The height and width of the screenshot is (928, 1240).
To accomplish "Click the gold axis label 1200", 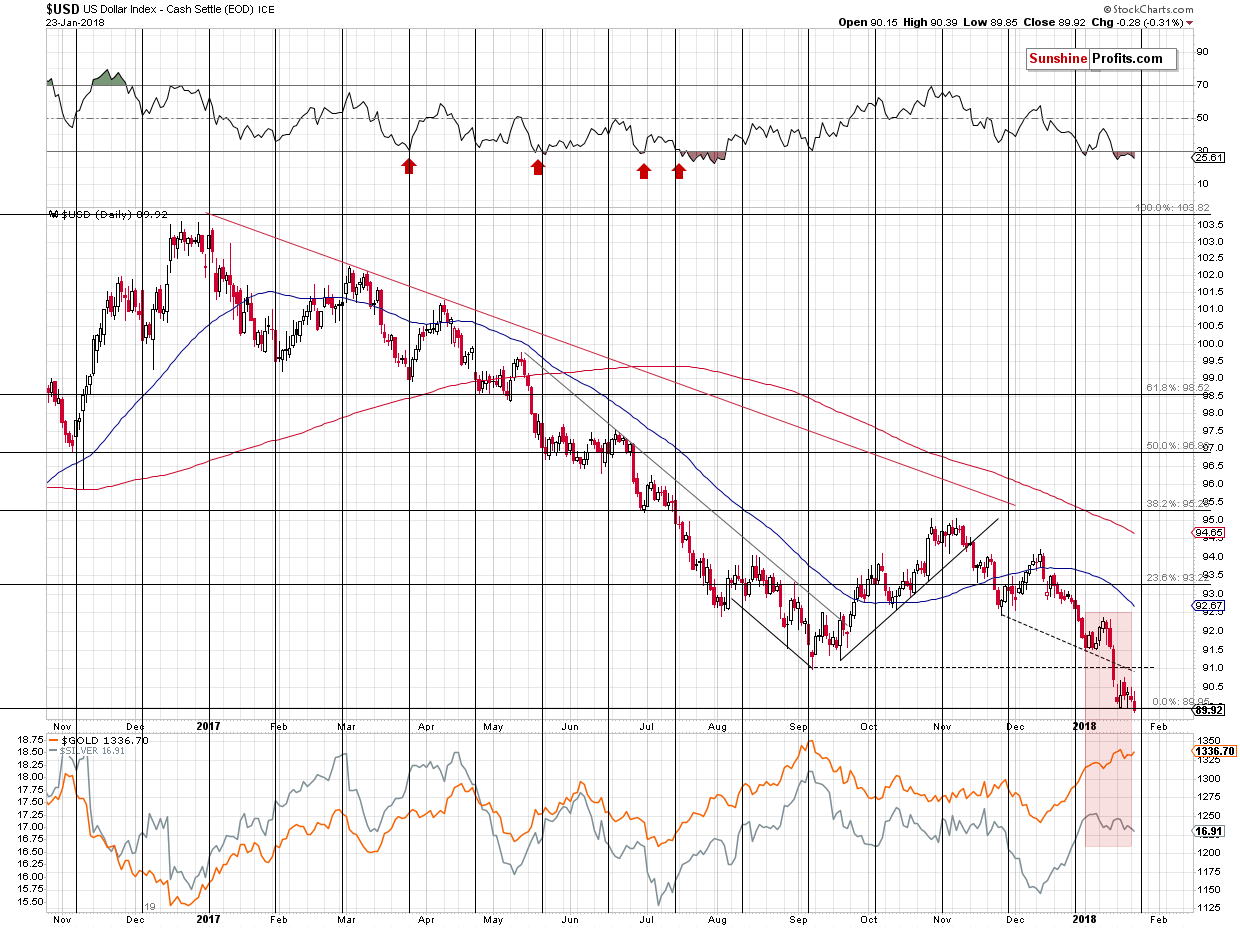I will [x=1206, y=852].
